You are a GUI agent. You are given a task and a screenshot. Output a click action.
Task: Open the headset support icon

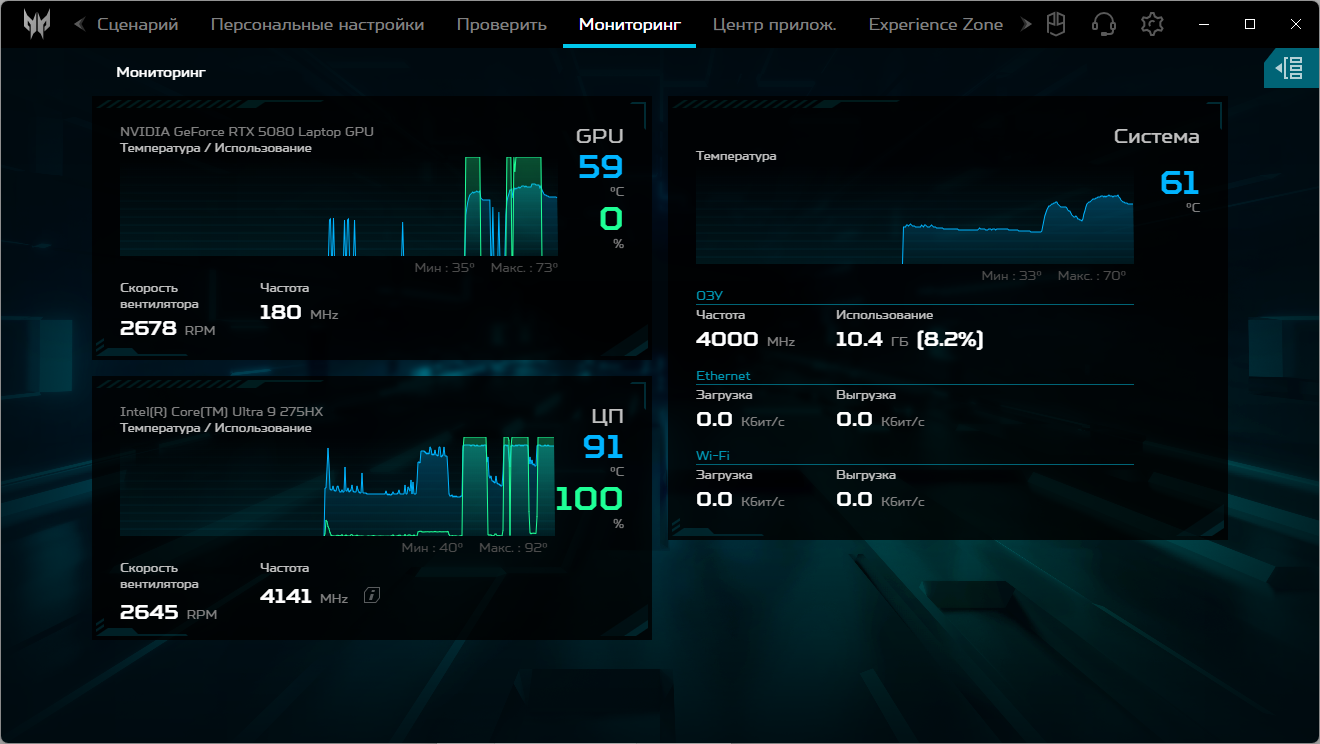pos(1104,24)
